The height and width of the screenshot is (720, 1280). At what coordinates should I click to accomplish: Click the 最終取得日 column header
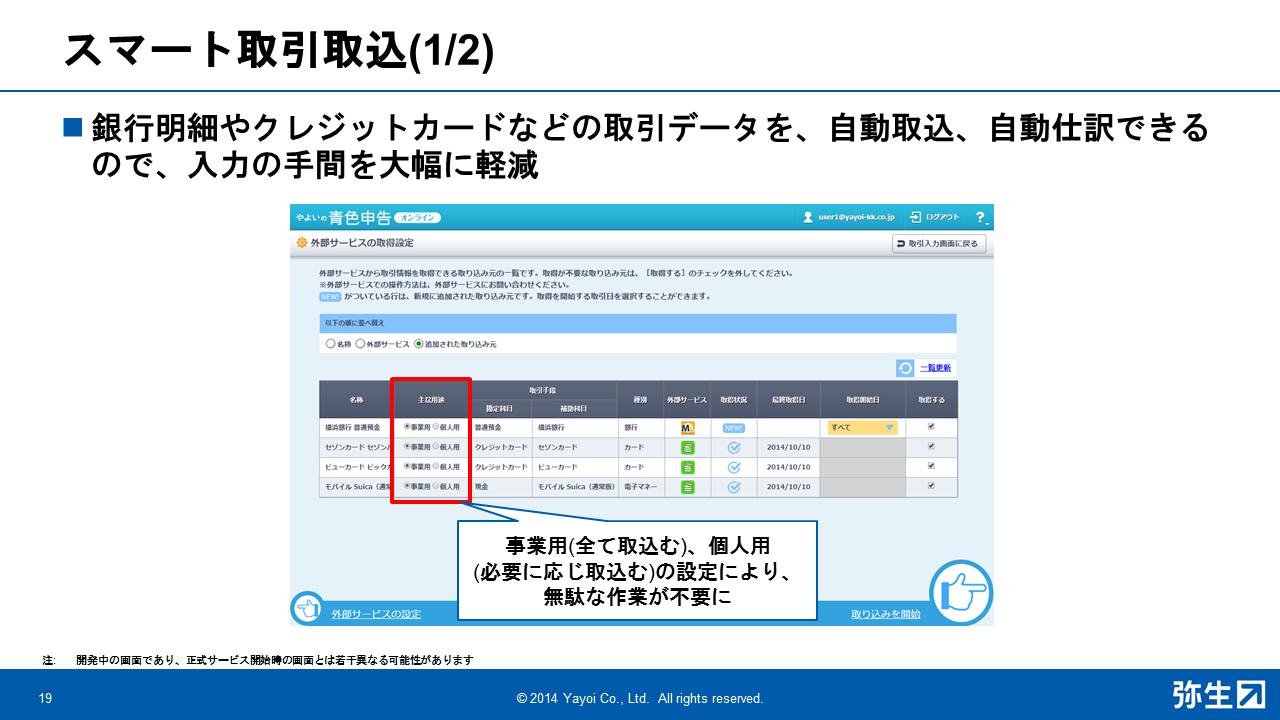click(787, 399)
